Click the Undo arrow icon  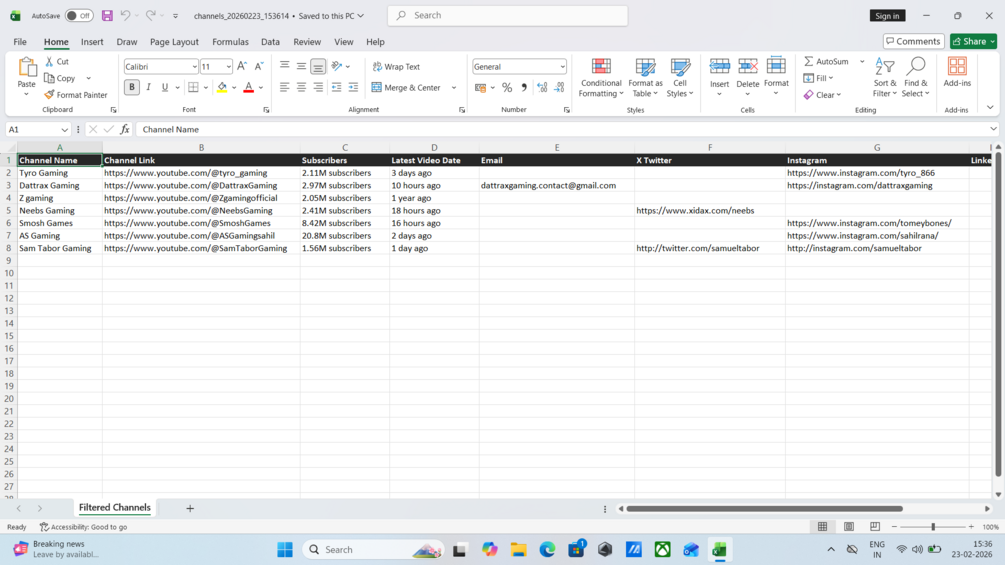click(x=126, y=15)
